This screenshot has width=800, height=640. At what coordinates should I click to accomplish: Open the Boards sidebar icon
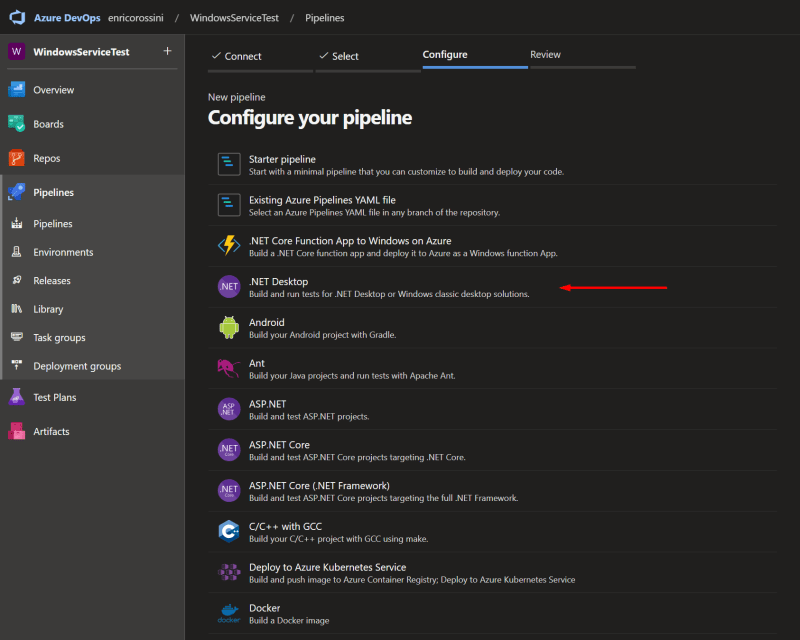(16, 124)
